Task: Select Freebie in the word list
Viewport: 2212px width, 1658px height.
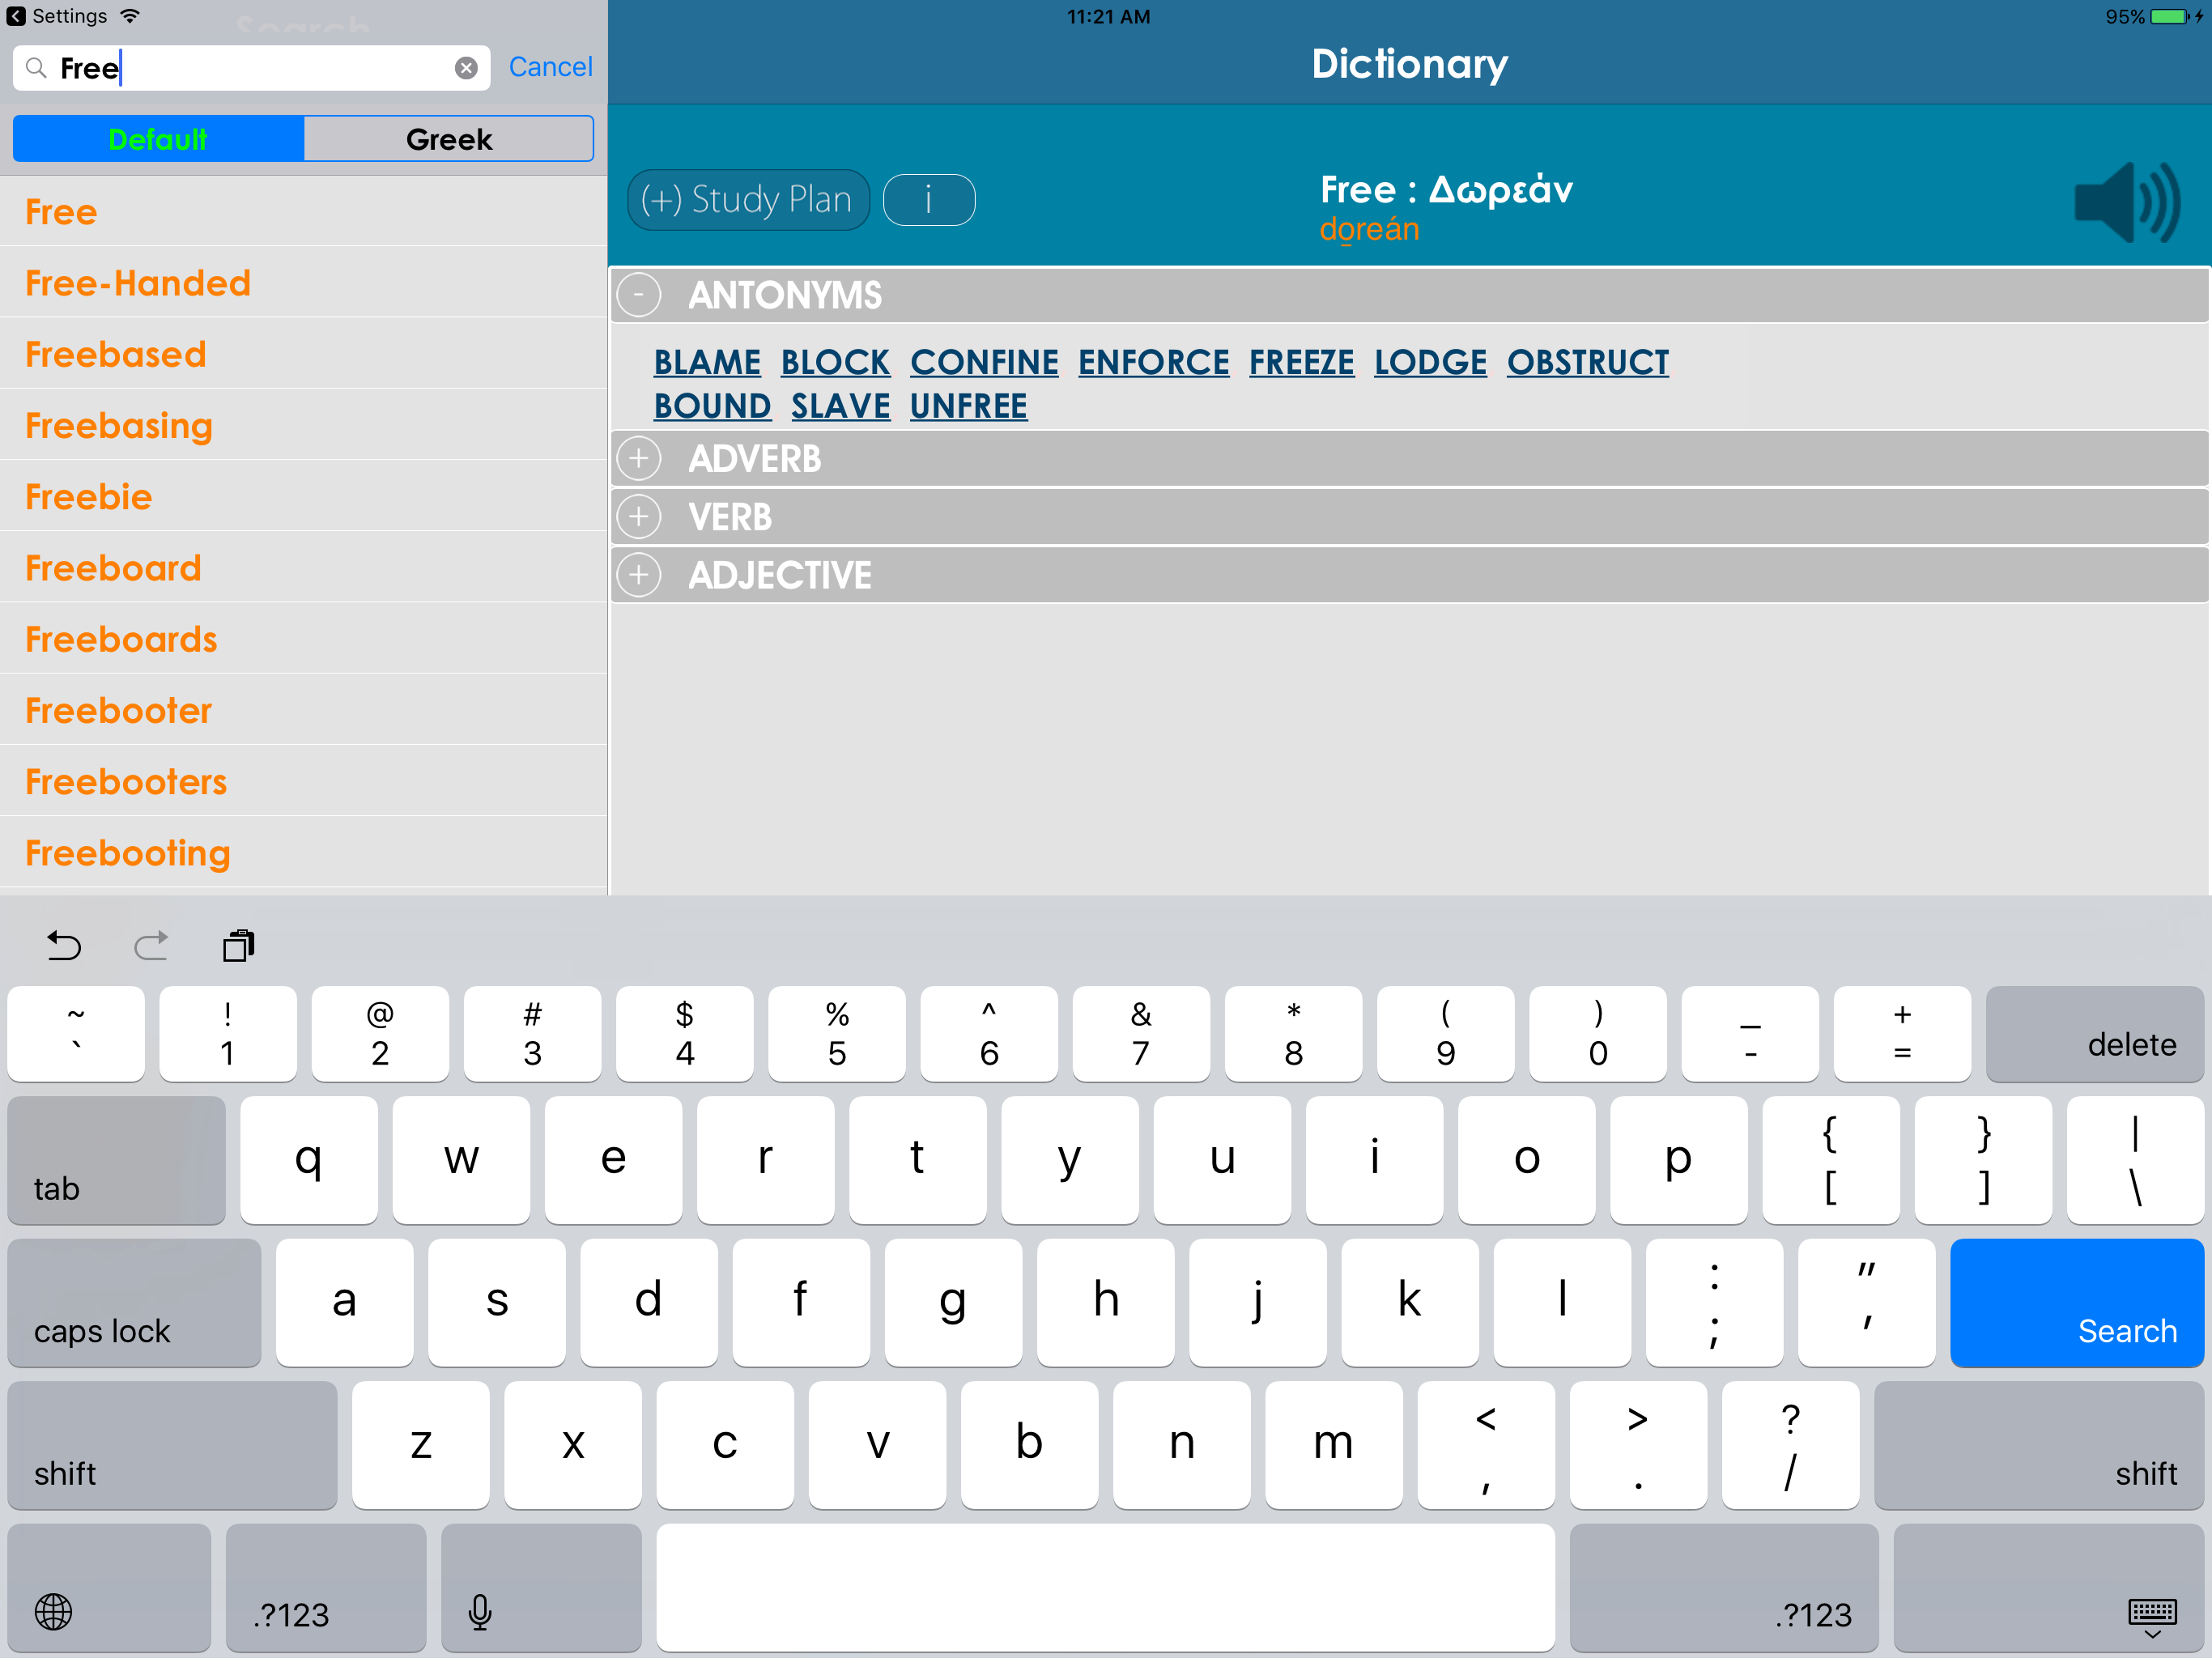Action: point(89,497)
